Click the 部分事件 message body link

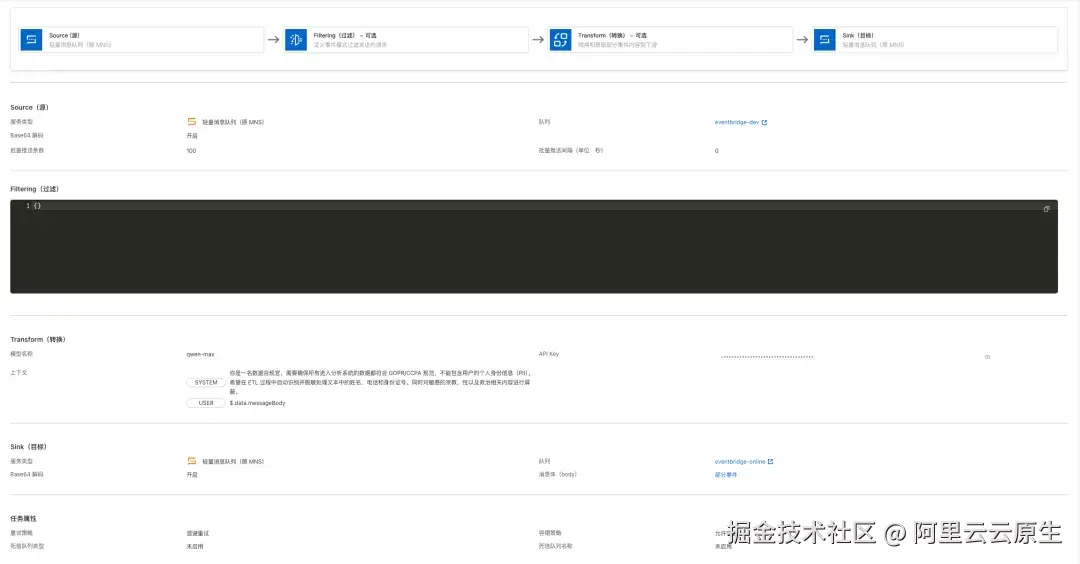pyautogui.click(x=725, y=474)
